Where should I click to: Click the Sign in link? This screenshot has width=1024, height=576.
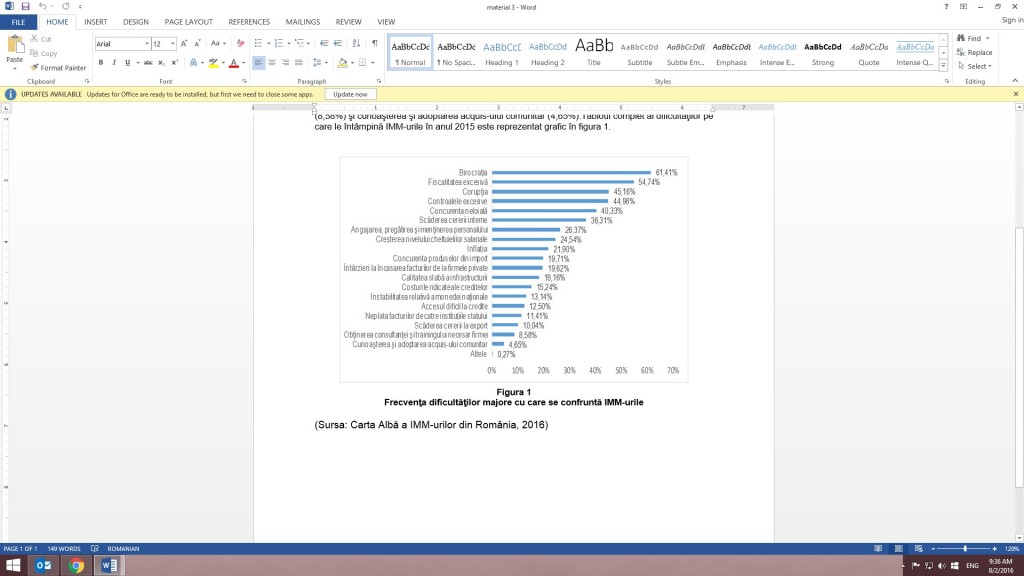pos(1011,20)
